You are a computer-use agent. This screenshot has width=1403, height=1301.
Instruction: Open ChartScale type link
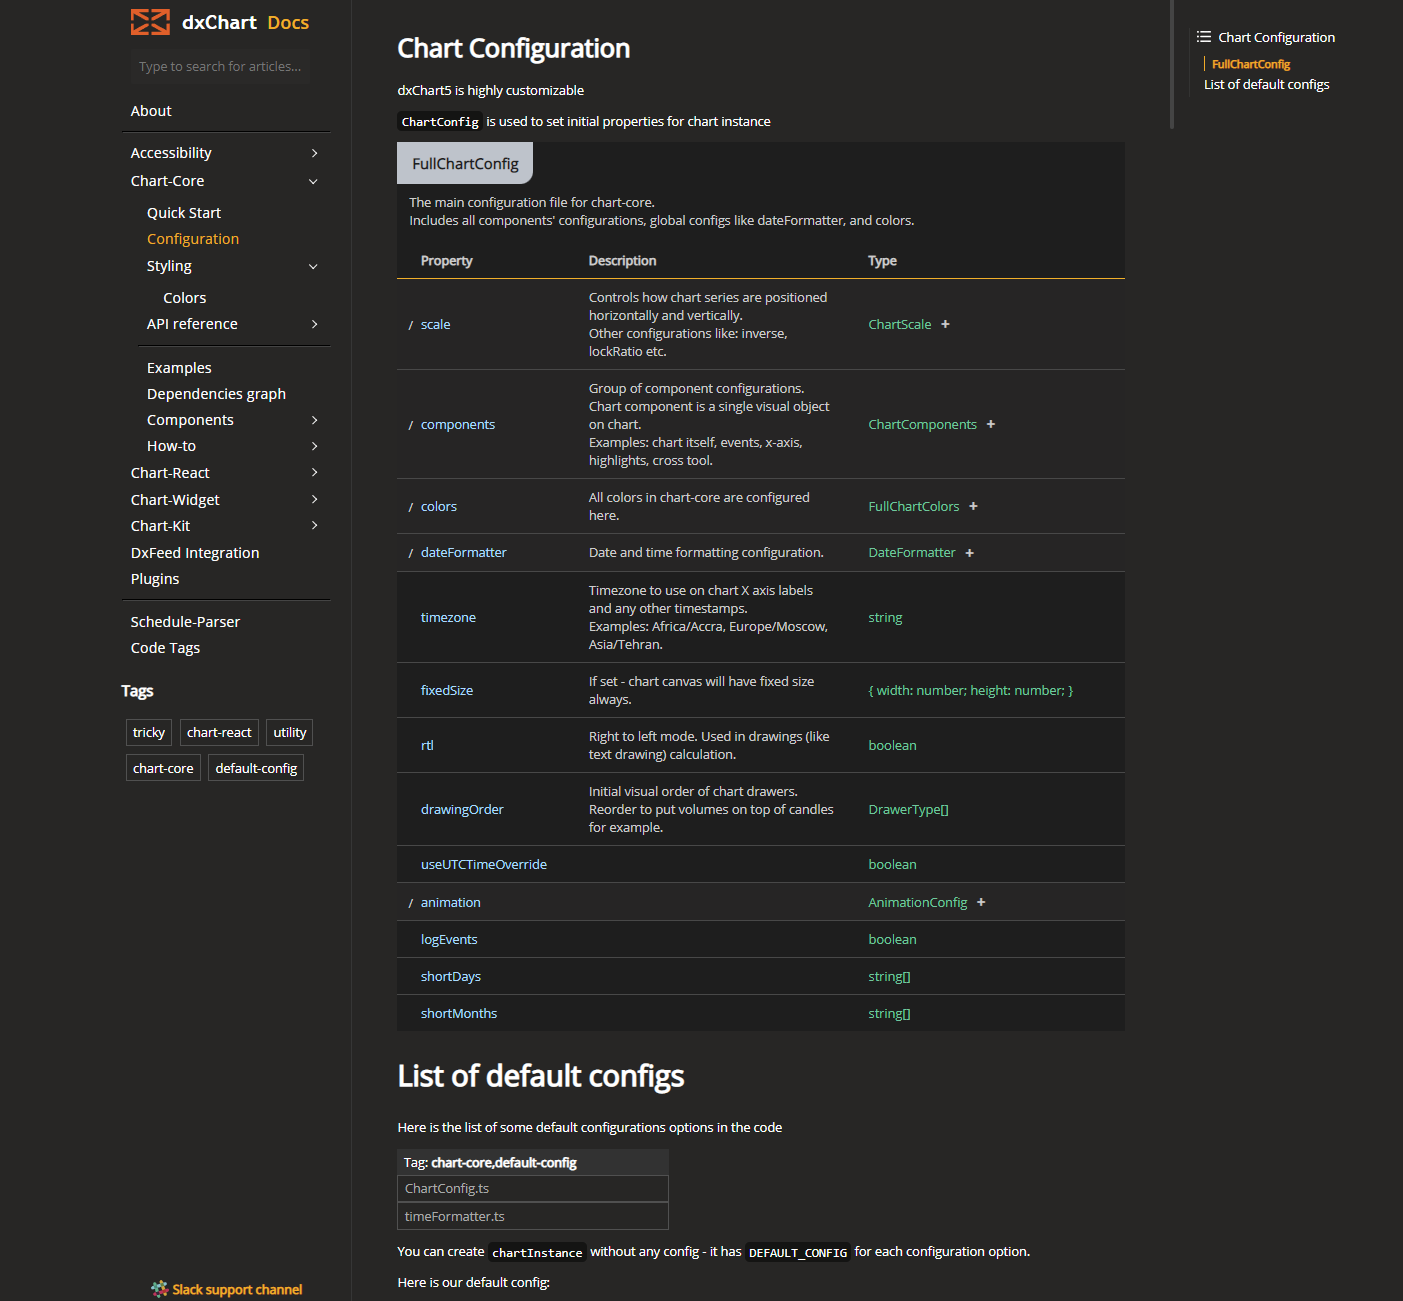coord(900,325)
